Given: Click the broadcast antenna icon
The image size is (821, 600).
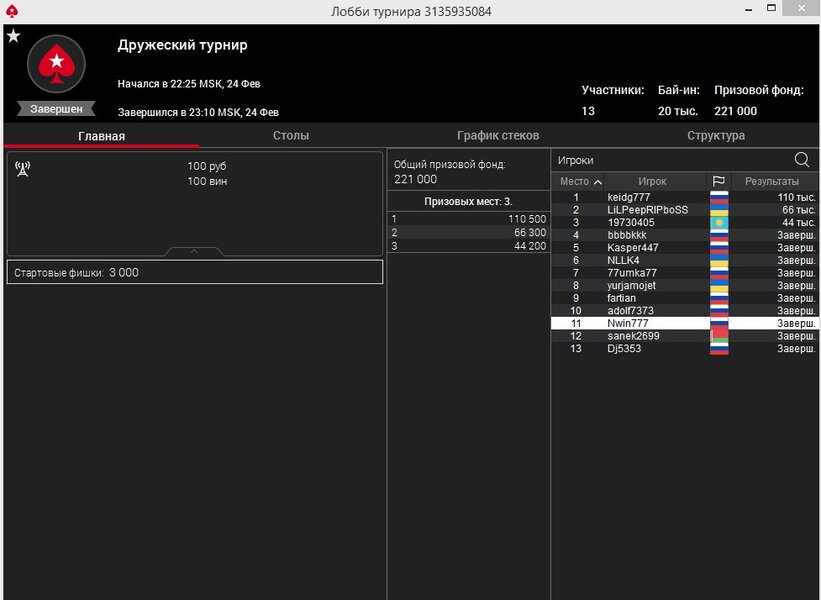Looking at the screenshot, I should (23, 168).
